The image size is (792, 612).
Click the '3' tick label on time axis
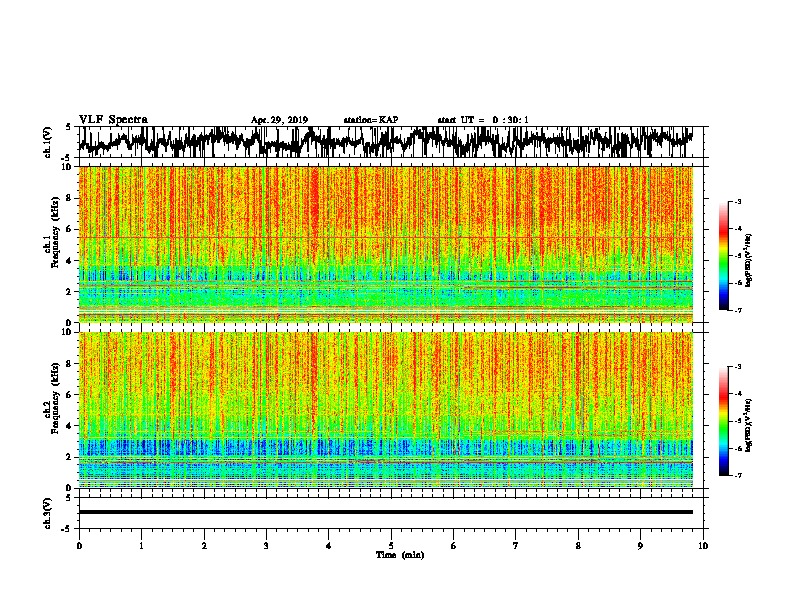(x=266, y=546)
